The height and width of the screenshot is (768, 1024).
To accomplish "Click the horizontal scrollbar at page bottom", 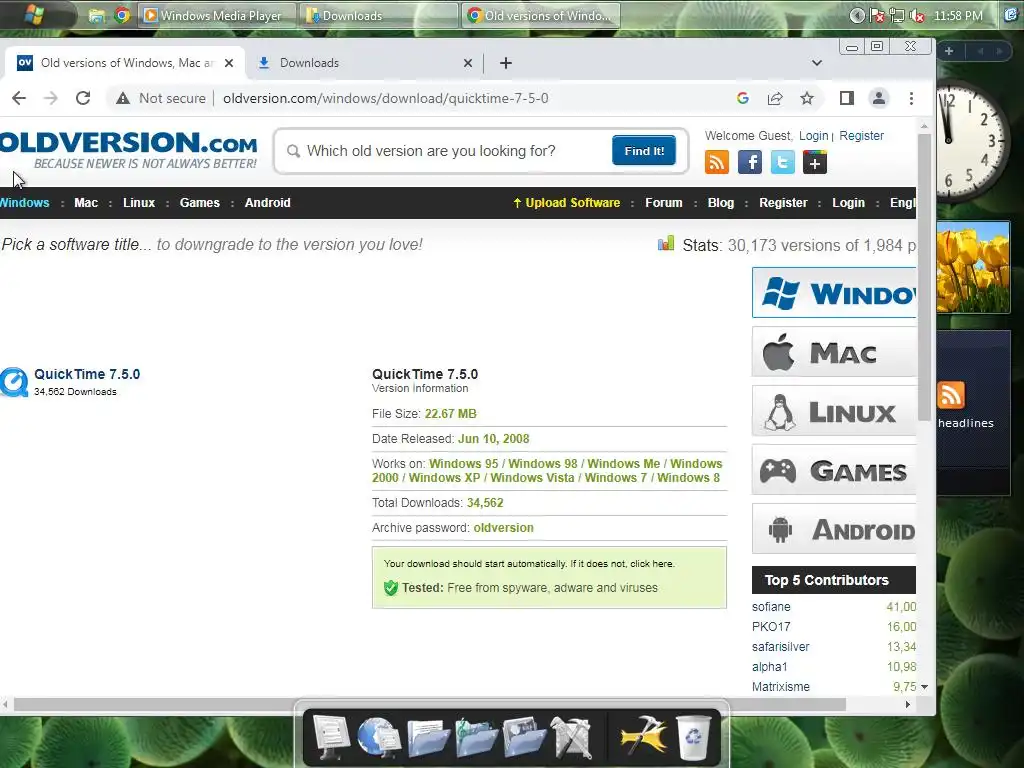I will (x=430, y=705).
